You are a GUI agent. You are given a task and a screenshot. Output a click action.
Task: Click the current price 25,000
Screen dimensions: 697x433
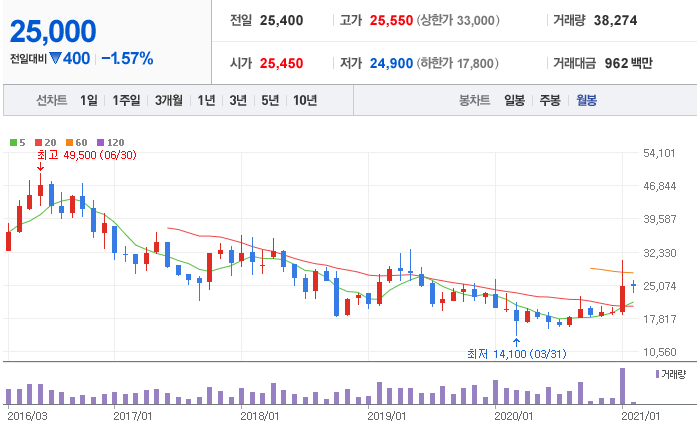[x=53, y=32]
